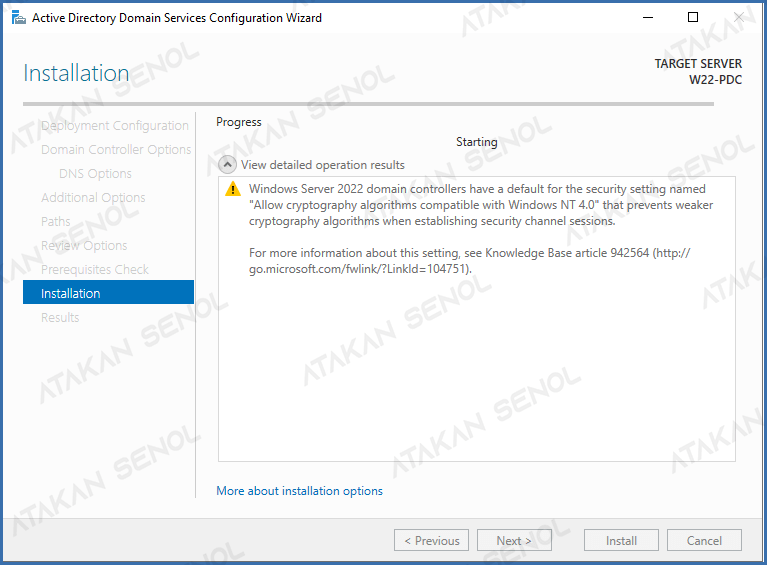Screen dimensions: 767x565
Task: Click the Windows Server 2022 warning message
Action: coord(481,205)
